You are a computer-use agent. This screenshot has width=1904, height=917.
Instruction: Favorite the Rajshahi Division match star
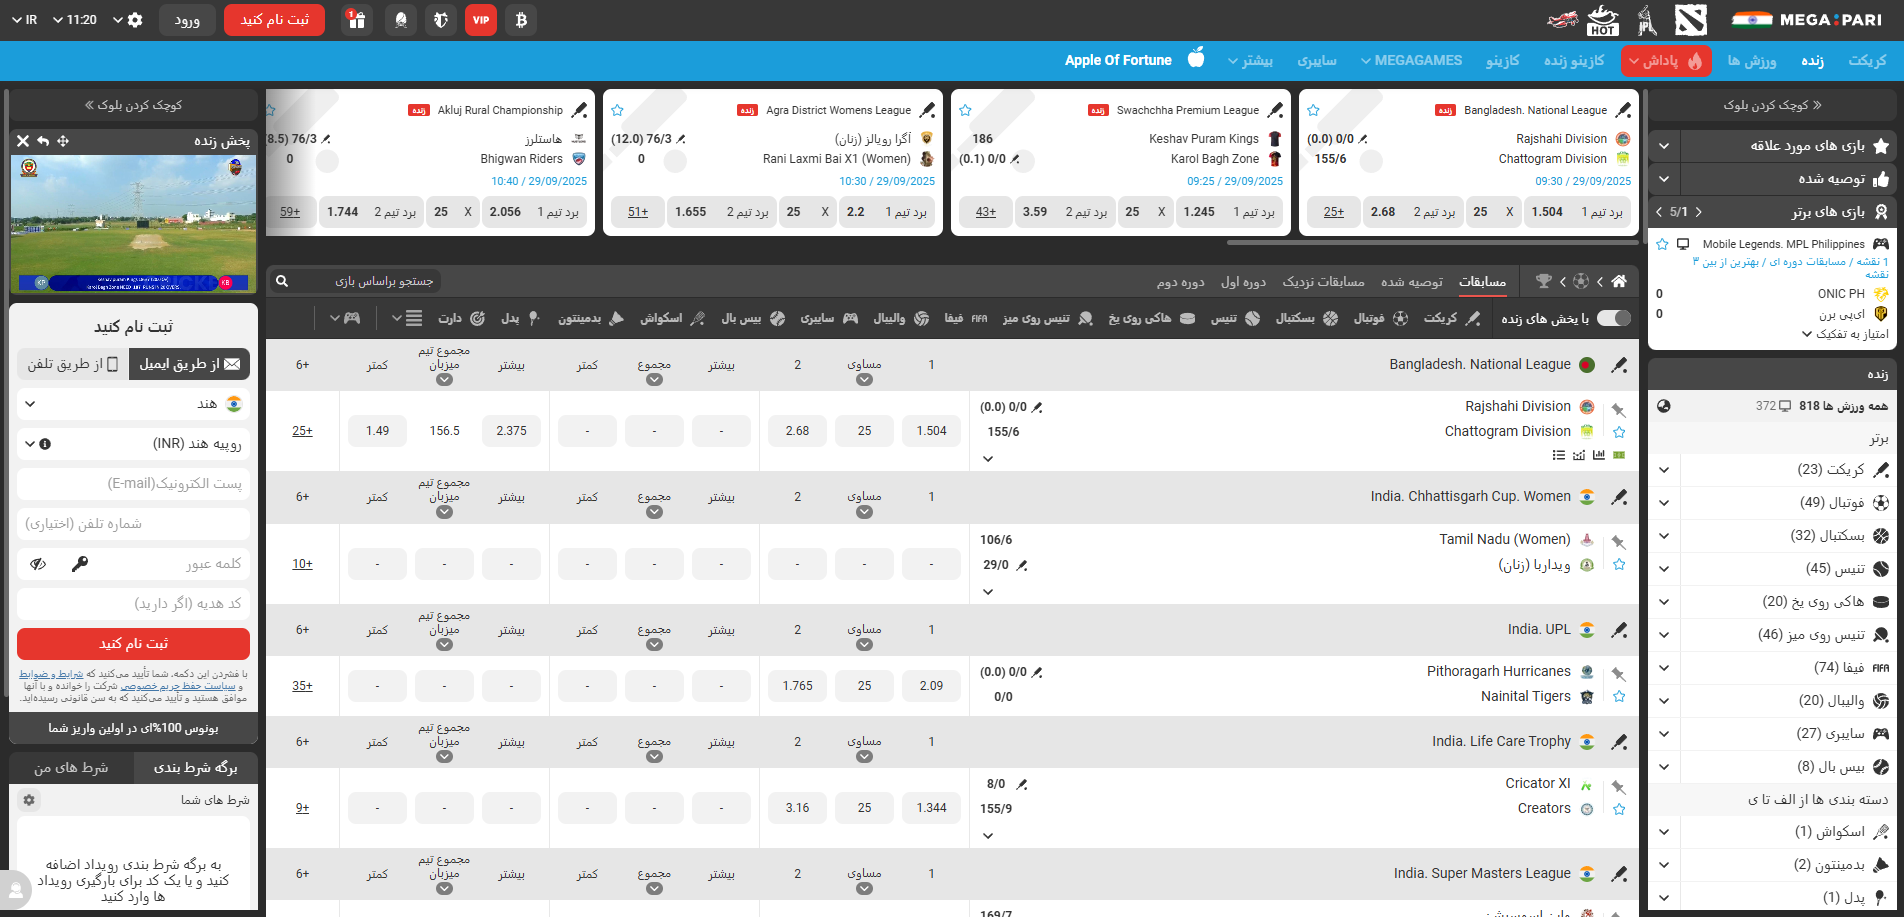coord(1619,432)
